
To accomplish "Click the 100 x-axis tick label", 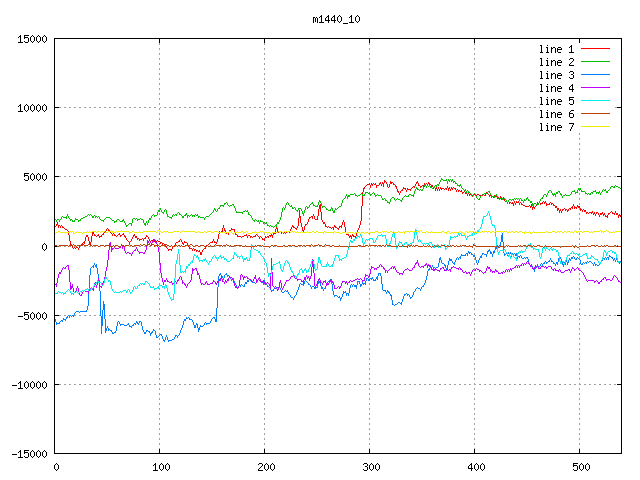I will click(159, 466).
